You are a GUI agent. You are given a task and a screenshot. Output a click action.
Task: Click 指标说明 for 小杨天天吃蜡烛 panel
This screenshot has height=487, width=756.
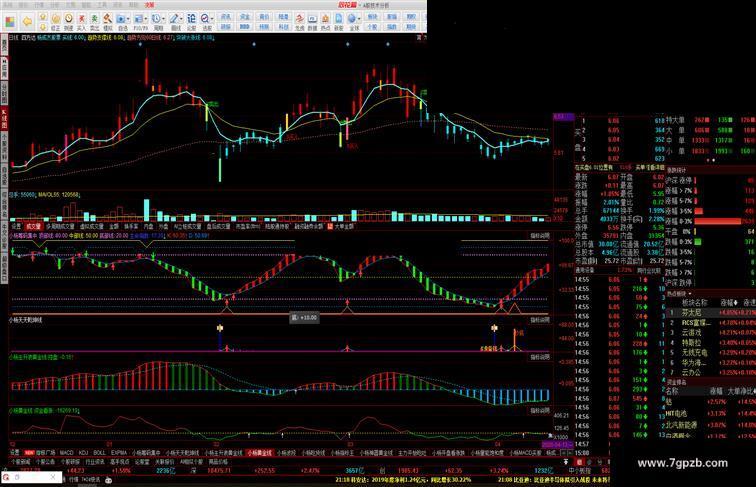pyautogui.click(x=540, y=320)
